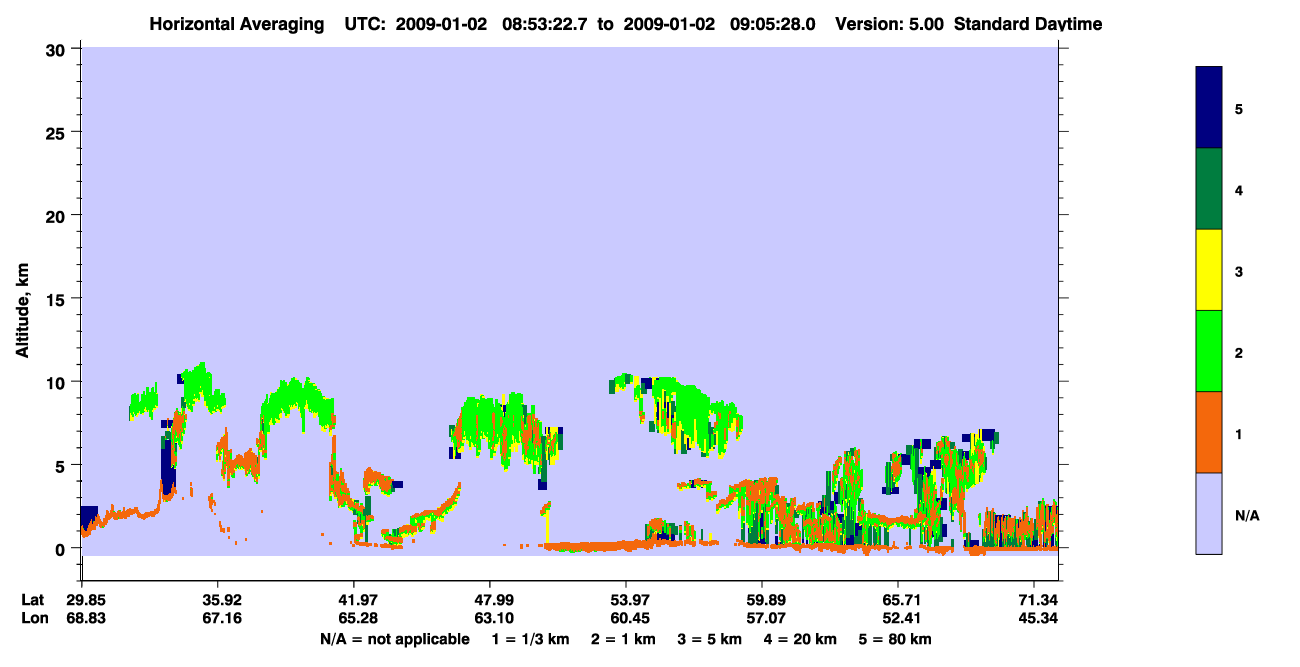The image size is (1300, 667).
Task: Click the y-axis tick label 25
Action: 58,132
